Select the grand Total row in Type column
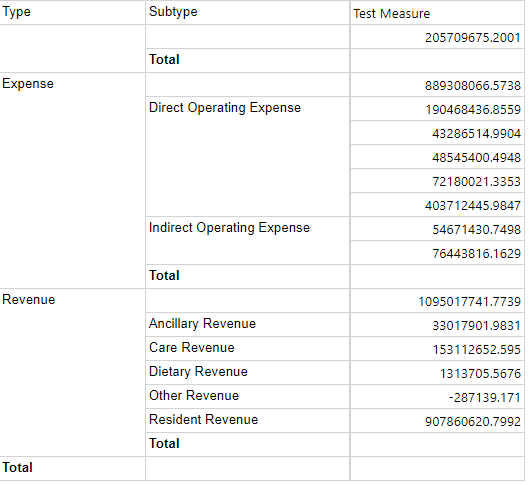529x485 pixels. click(x=17, y=467)
